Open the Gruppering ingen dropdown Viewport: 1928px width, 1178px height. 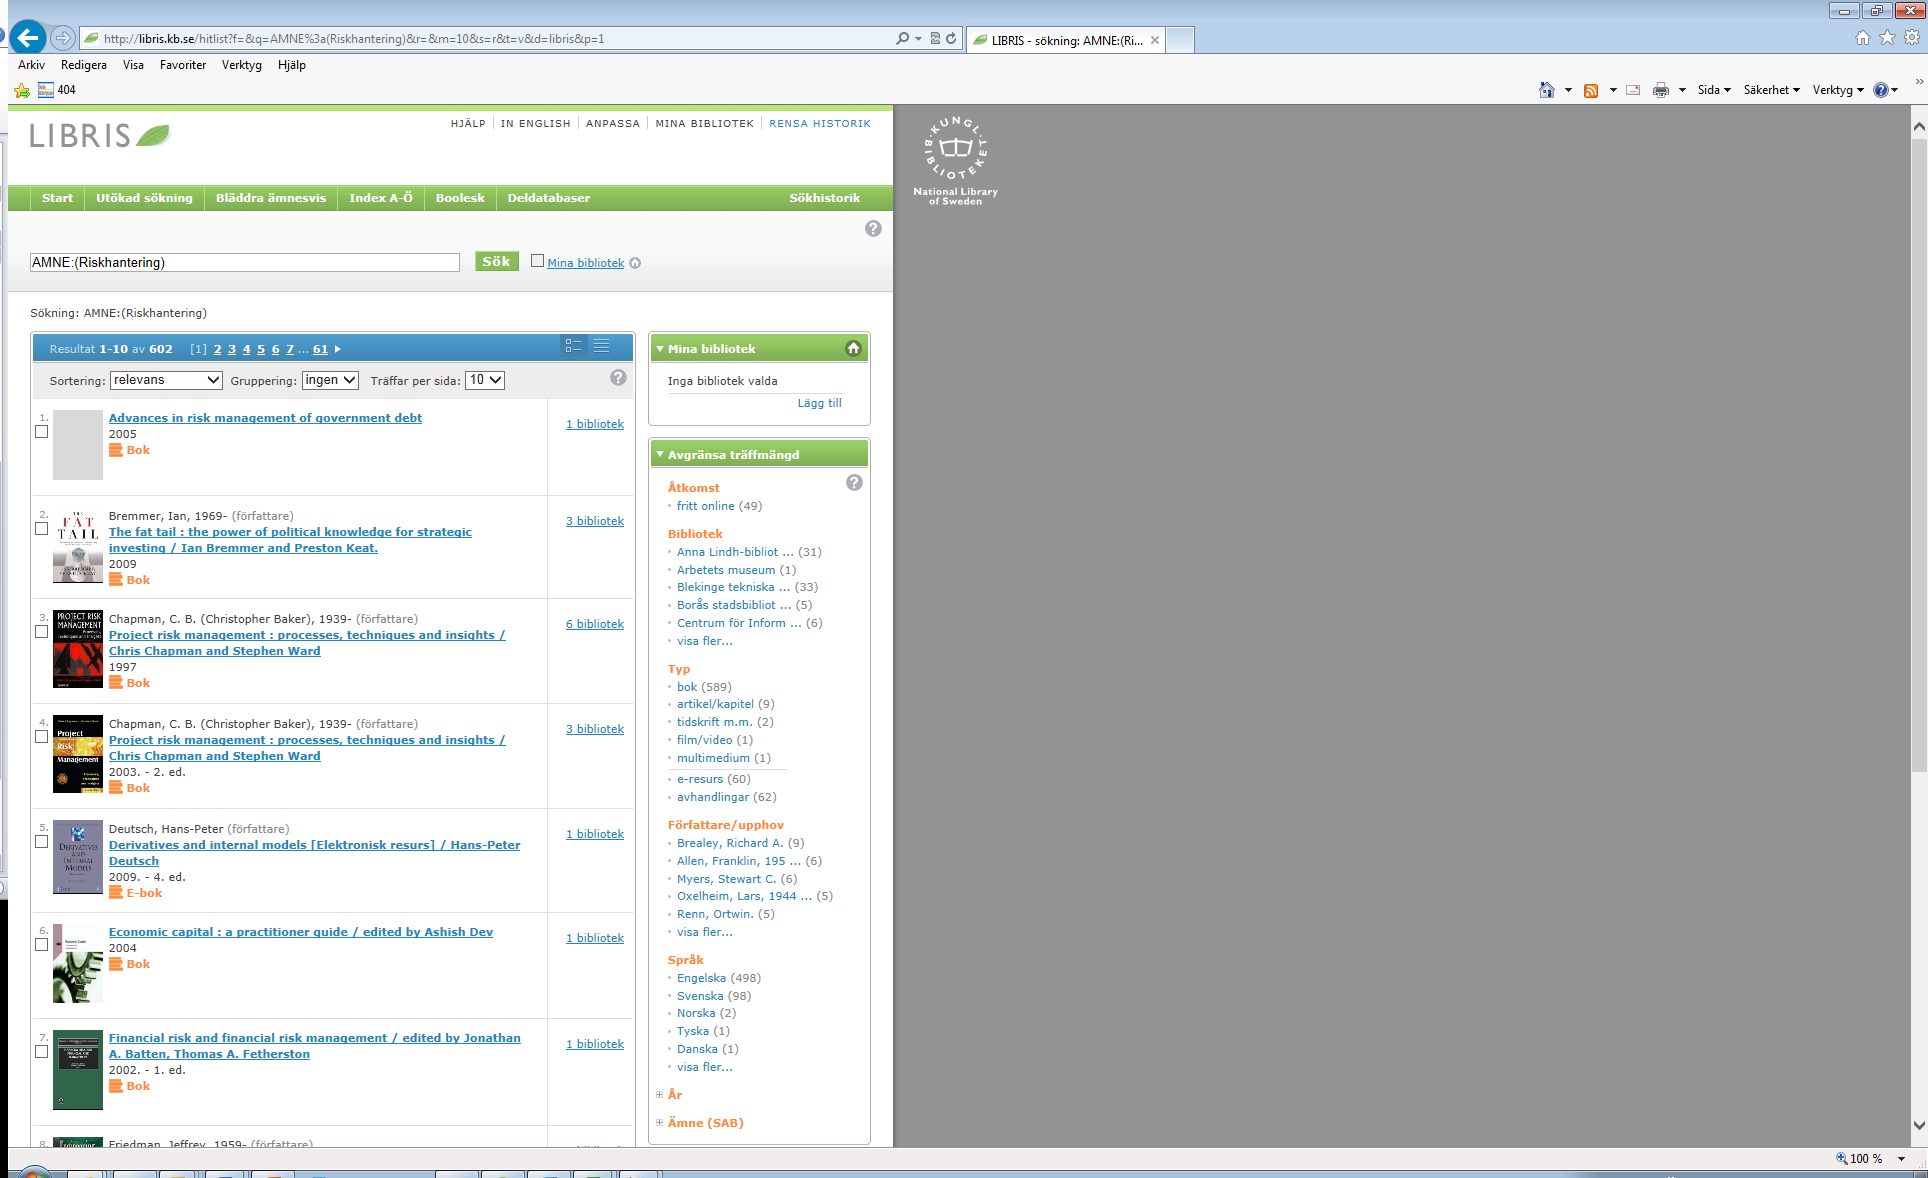[x=330, y=380]
